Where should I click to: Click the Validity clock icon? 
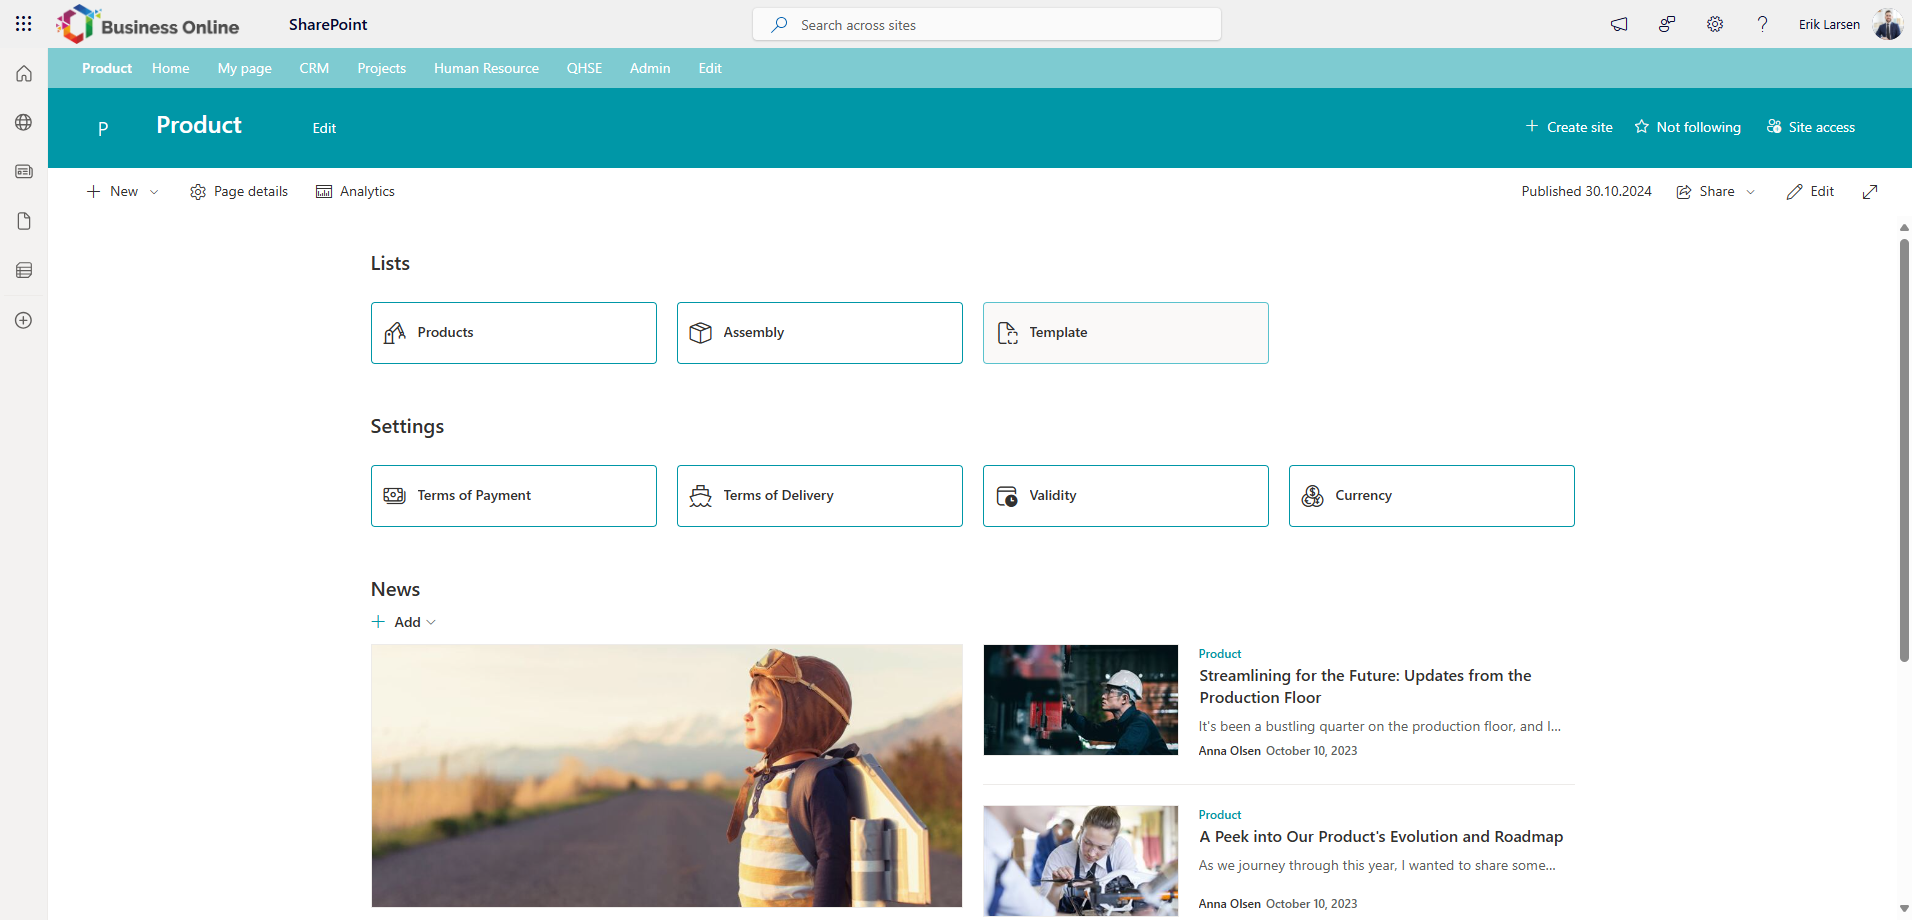(x=1007, y=496)
